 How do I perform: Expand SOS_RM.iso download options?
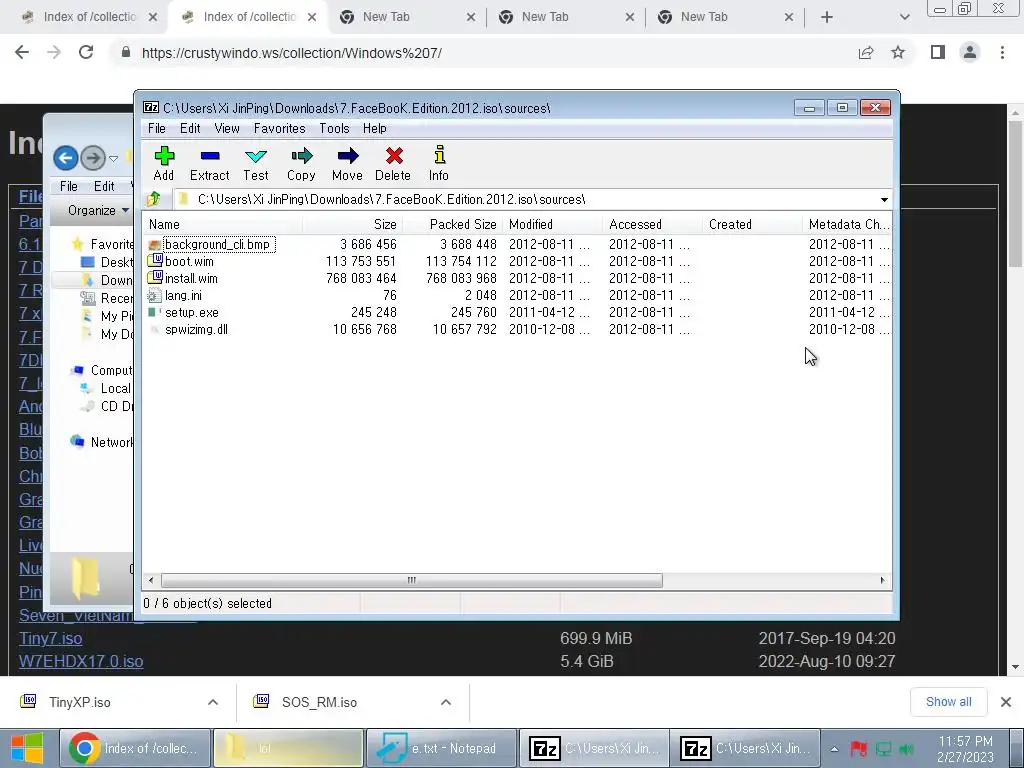point(446,702)
